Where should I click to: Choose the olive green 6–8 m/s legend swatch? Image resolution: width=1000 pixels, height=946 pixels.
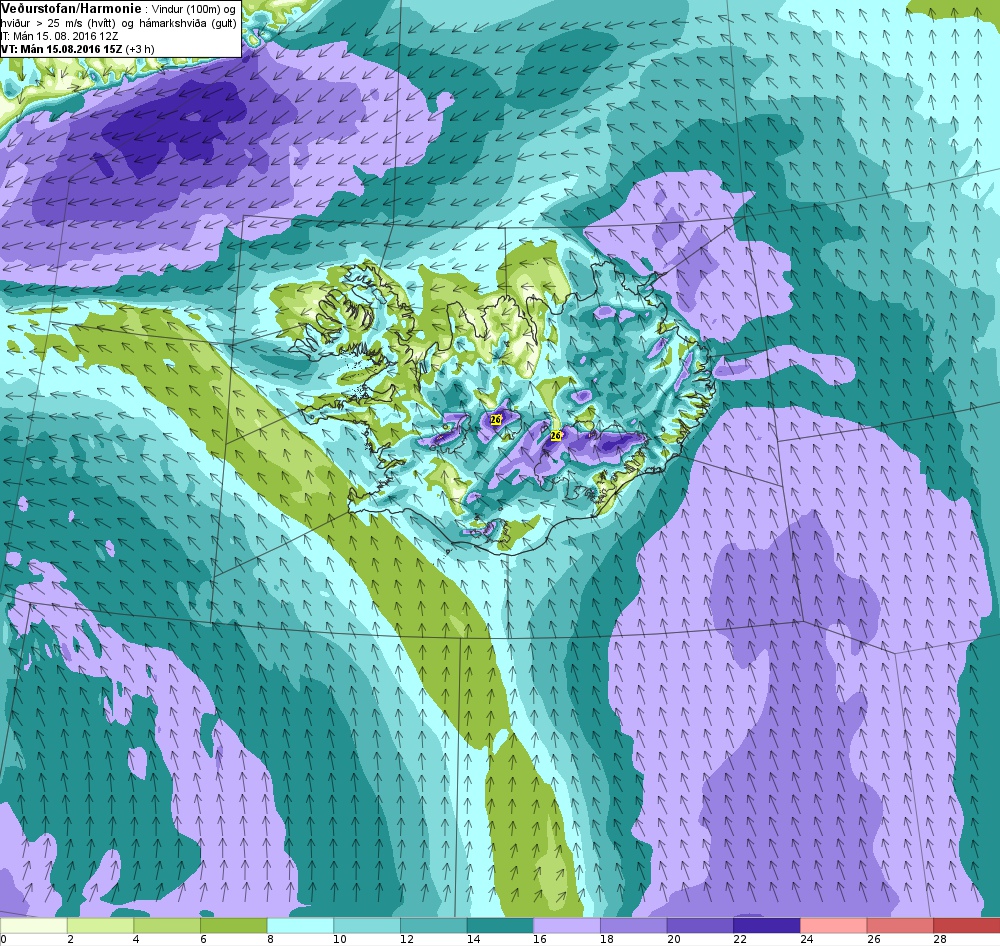point(233,925)
